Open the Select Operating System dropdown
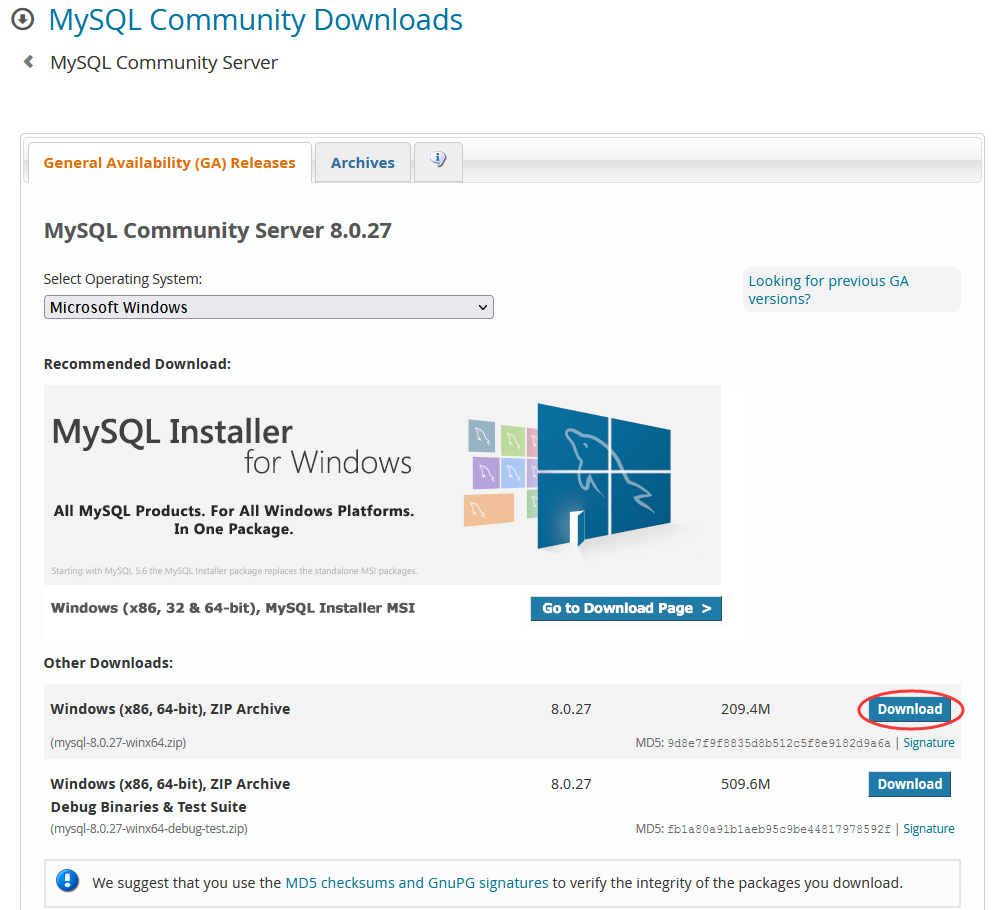992x910 pixels. pyautogui.click(x=268, y=307)
